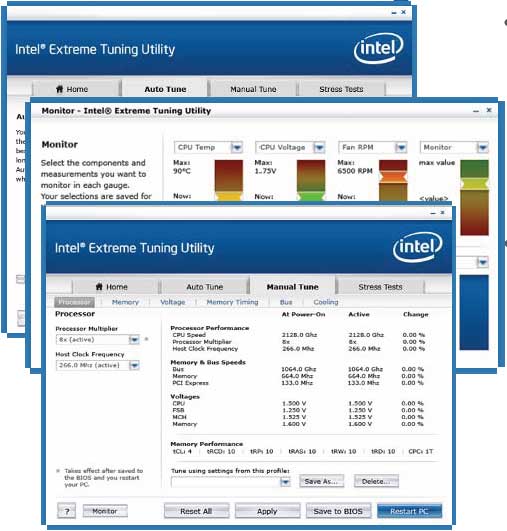Viewport: 507px width, 531px height.
Task: Switch to Auto Tune tab in front window
Action: click(x=205, y=287)
